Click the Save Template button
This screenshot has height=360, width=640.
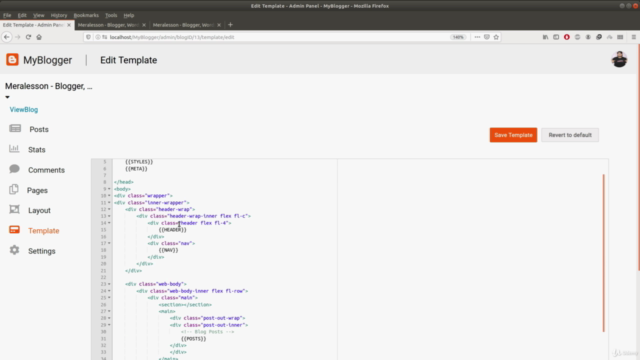point(513,135)
